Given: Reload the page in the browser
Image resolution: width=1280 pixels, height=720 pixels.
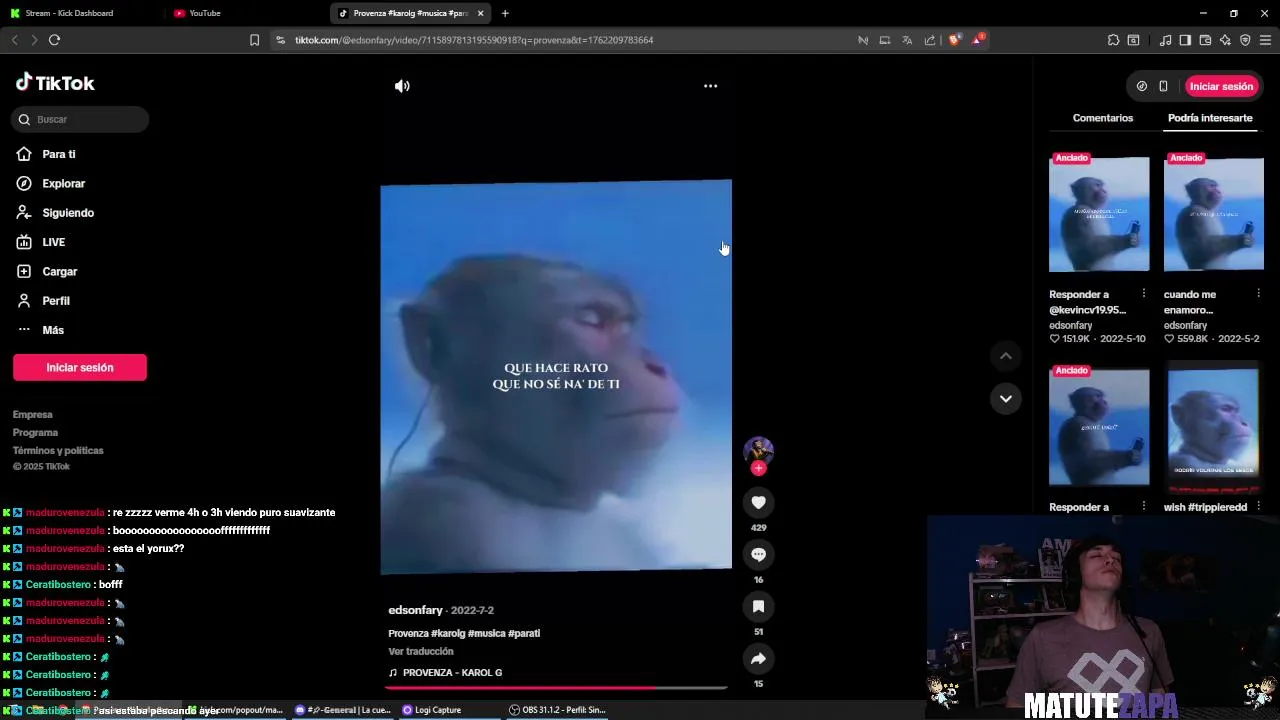Looking at the screenshot, I should 54,40.
